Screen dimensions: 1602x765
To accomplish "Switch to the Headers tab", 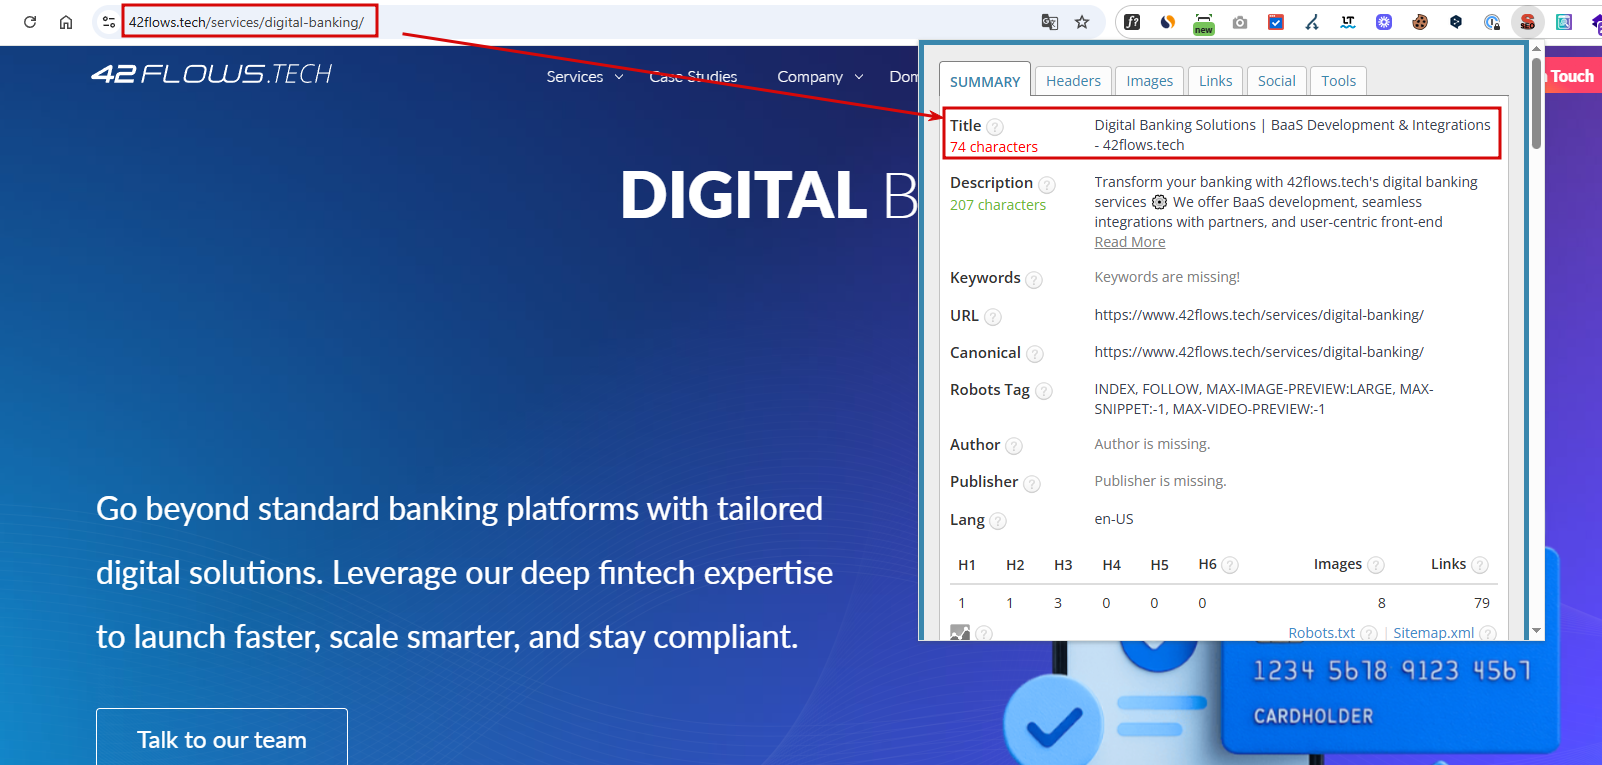I will [1073, 81].
